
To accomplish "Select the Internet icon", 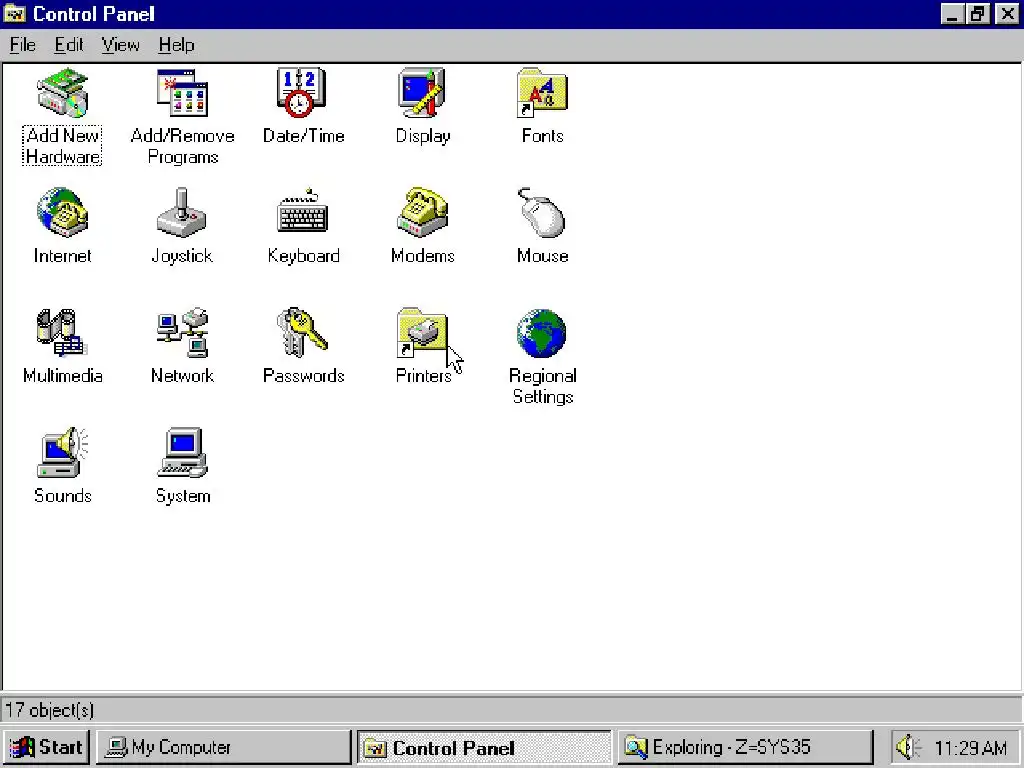I will point(63,213).
